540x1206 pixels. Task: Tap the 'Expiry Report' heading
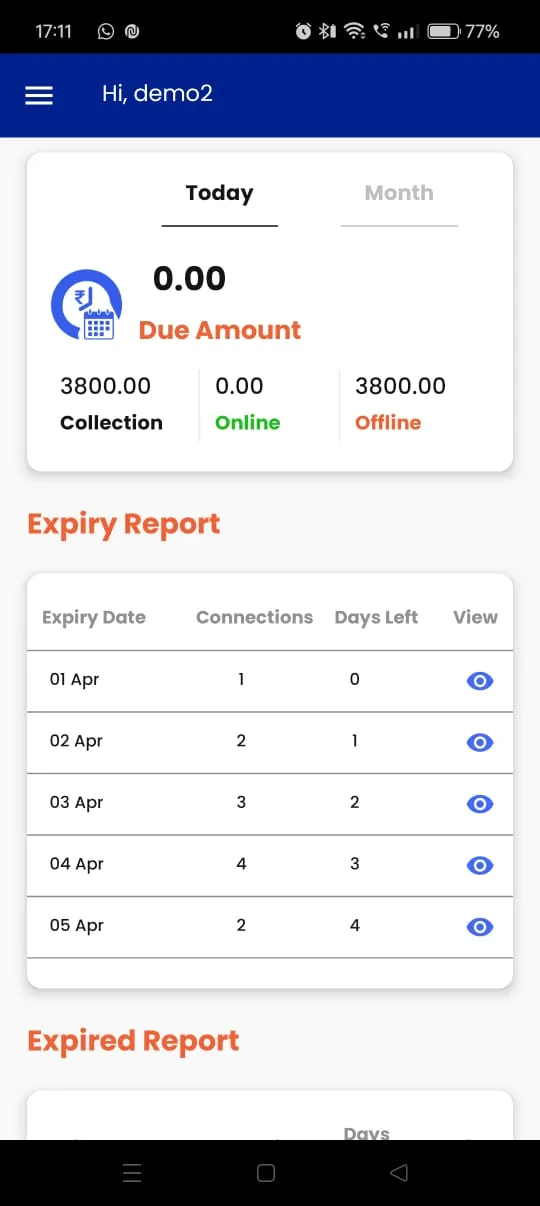pos(124,525)
